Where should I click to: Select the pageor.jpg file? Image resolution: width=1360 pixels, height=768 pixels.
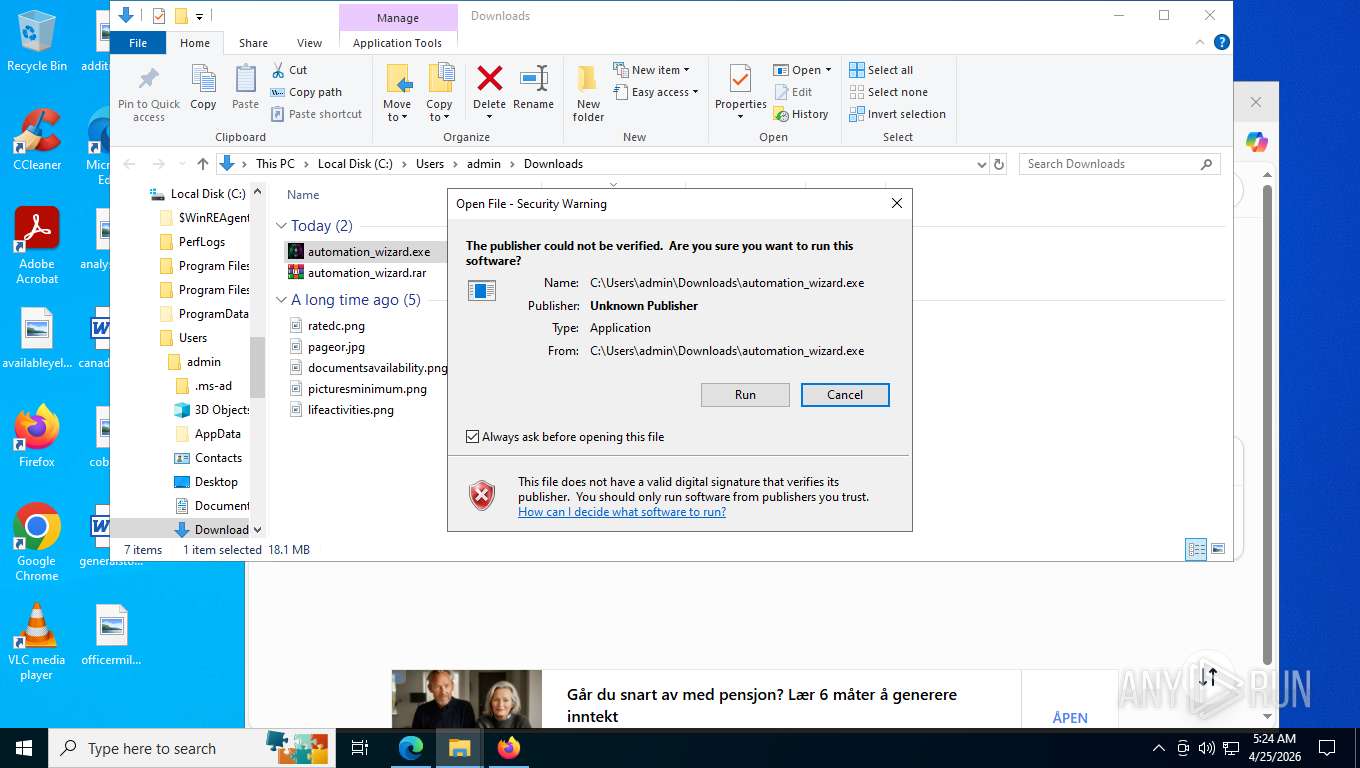(x=336, y=347)
